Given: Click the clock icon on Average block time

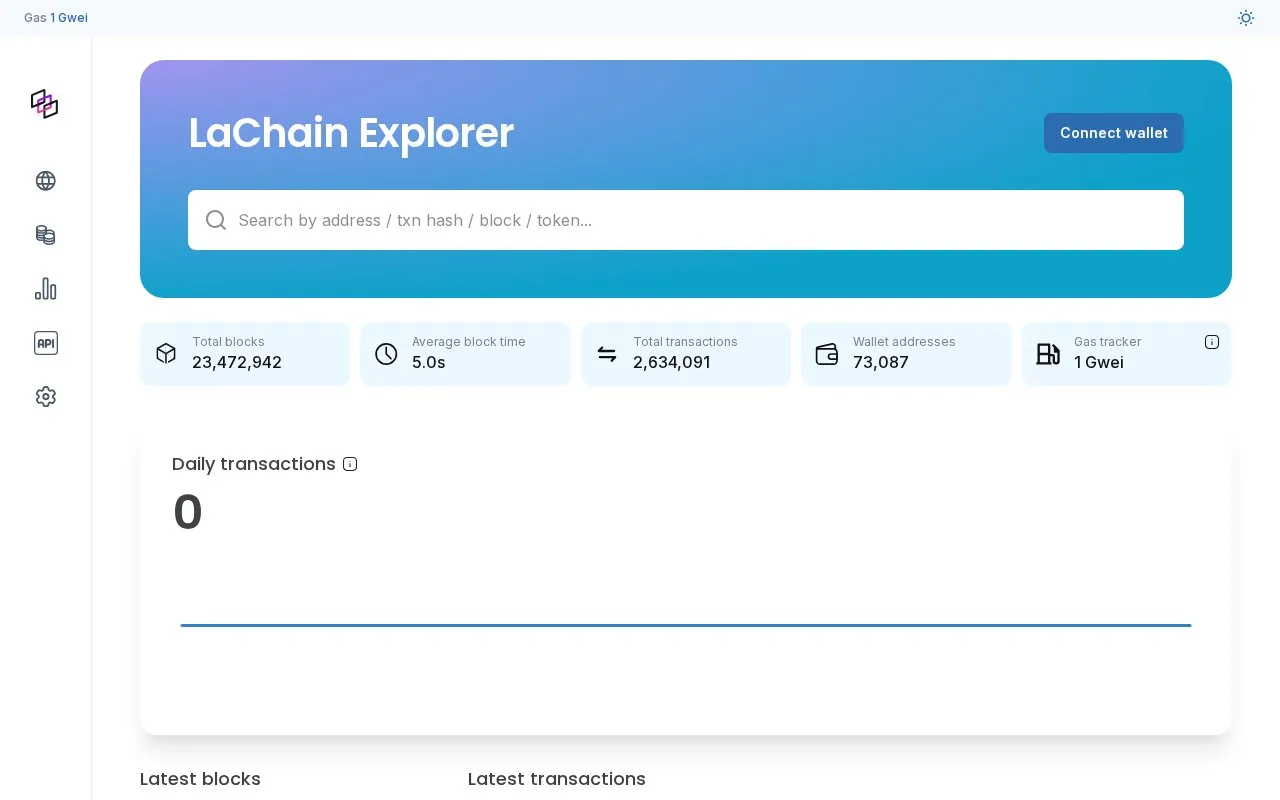Looking at the screenshot, I should point(386,353).
